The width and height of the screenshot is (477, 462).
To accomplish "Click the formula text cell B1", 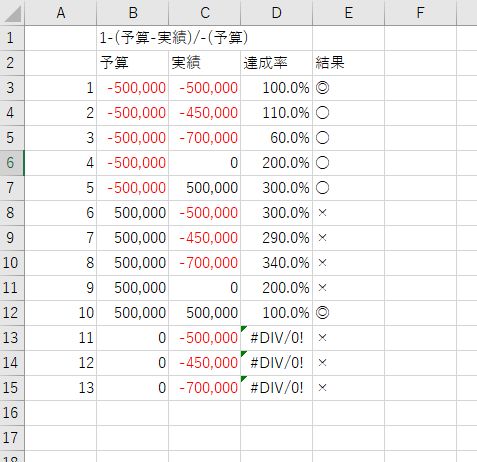I will pyautogui.click(x=133, y=38).
